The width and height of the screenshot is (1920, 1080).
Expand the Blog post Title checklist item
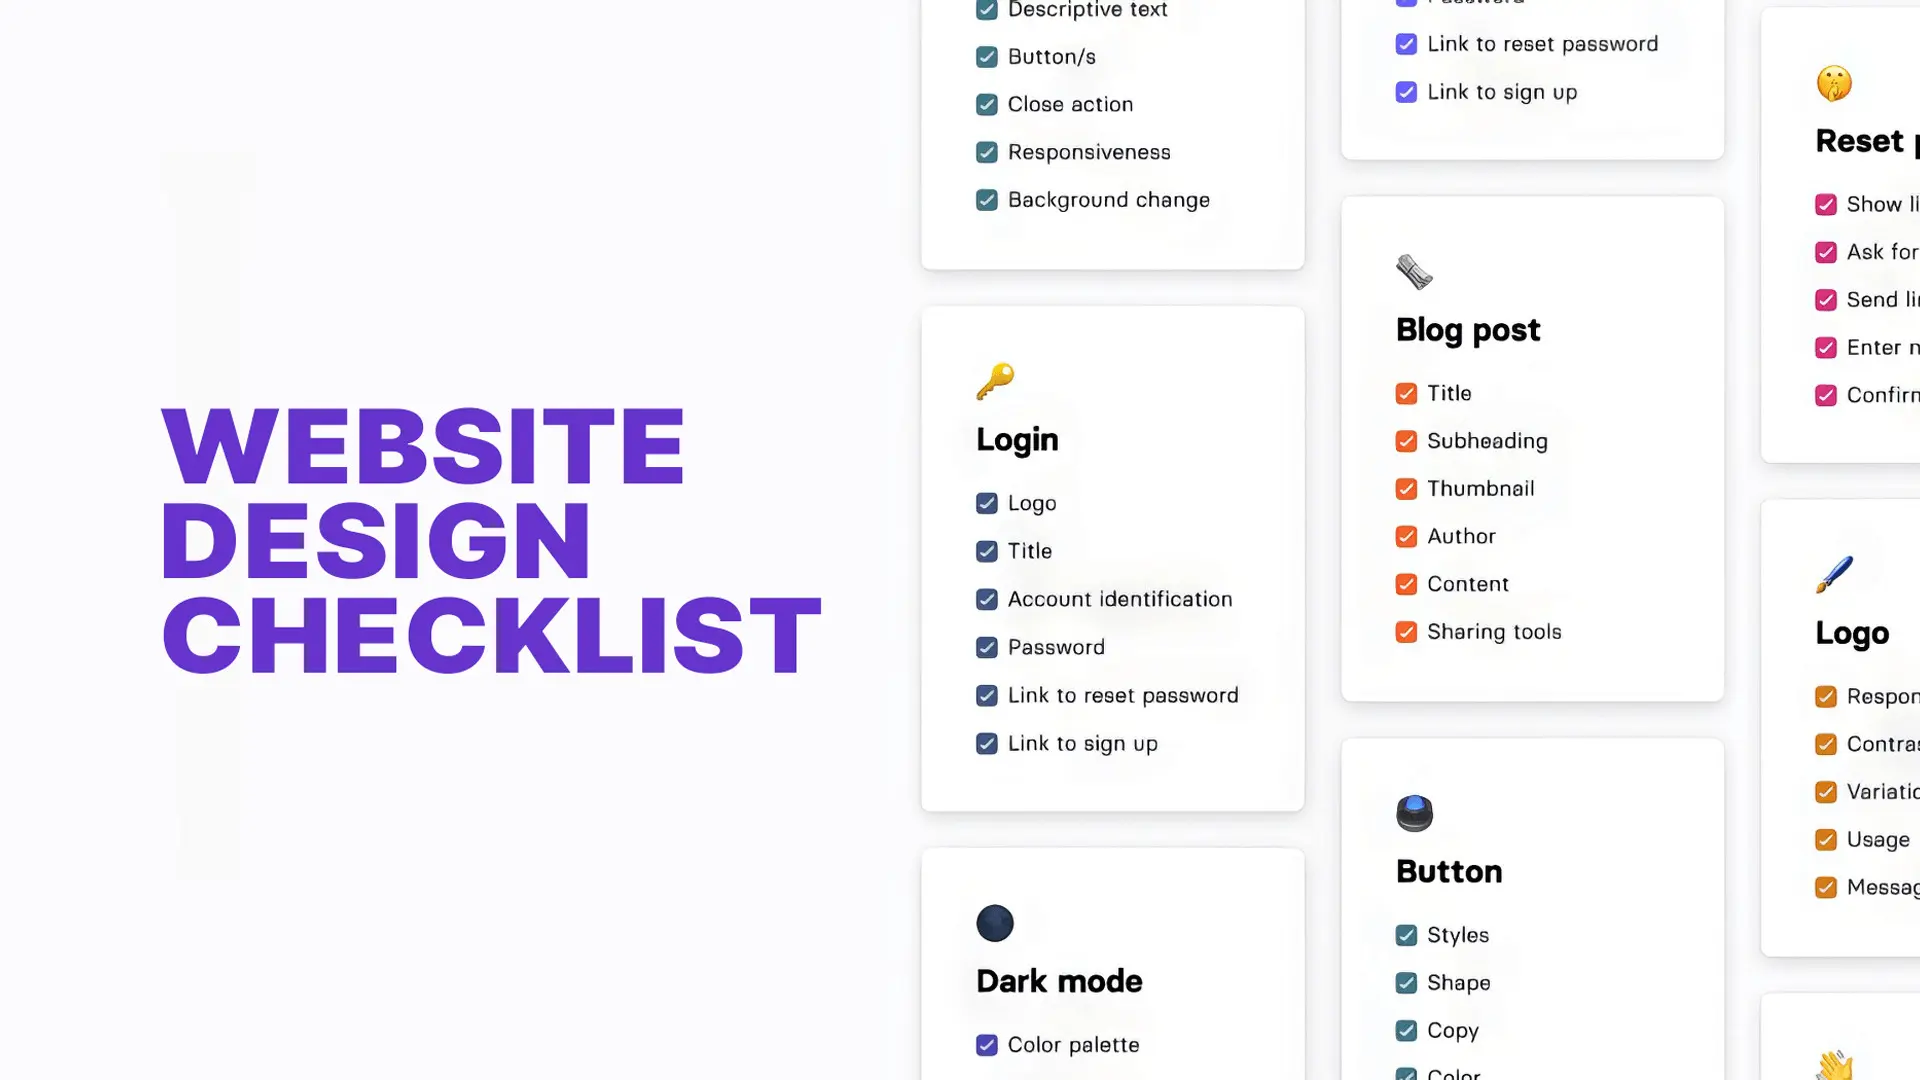click(1448, 392)
